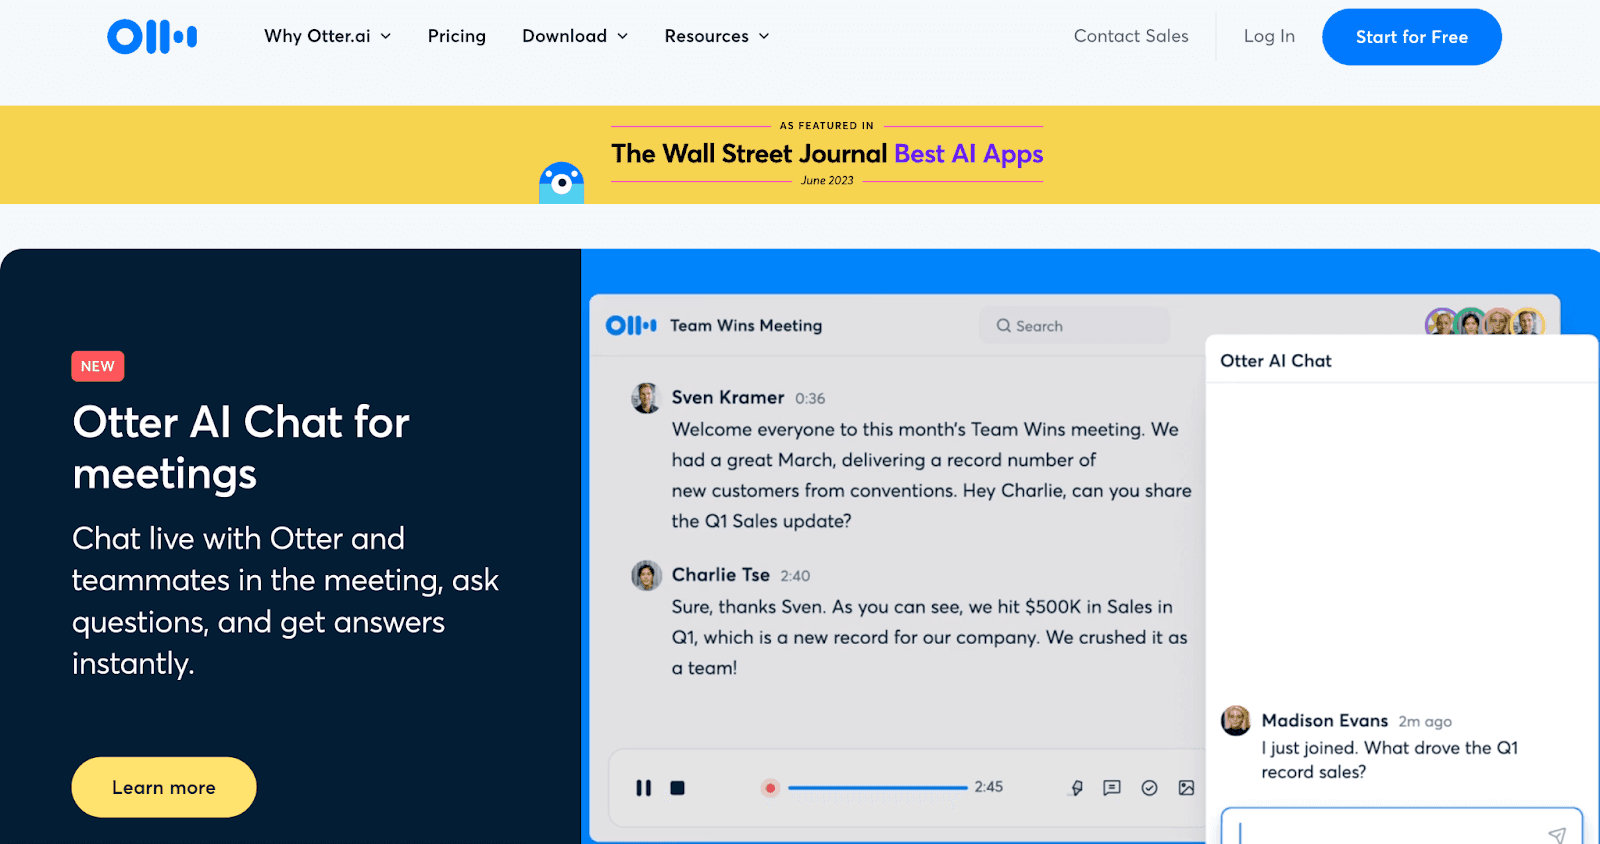Image resolution: width=1600 pixels, height=844 pixels.
Task: Click the red recording indicator dot
Action: pos(770,788)
